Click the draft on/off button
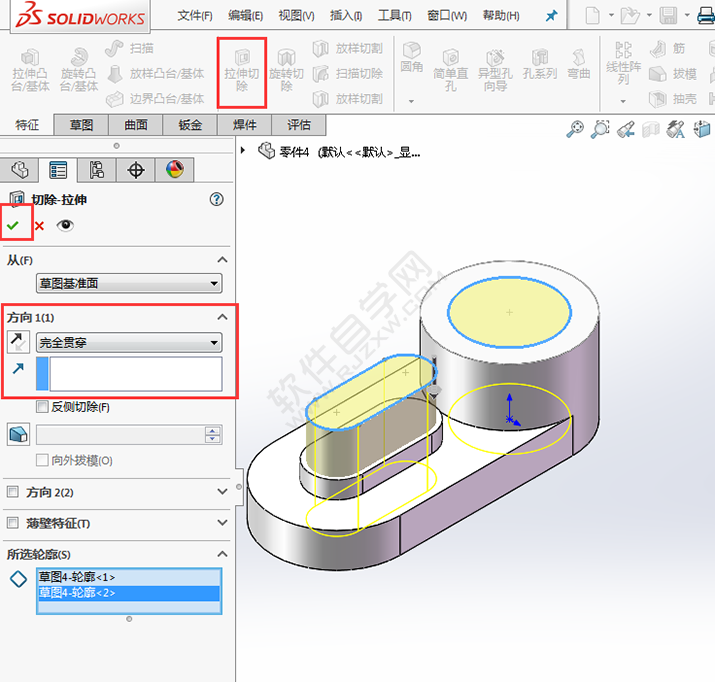The height and width of the screenshot is (682, 715). tap(18, 434)
